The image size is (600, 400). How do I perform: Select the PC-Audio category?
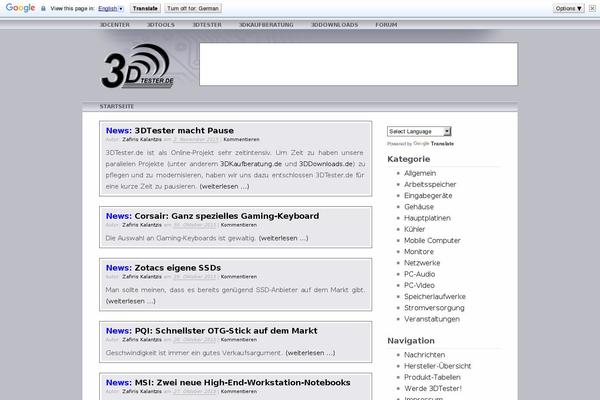tap(419, 274)
